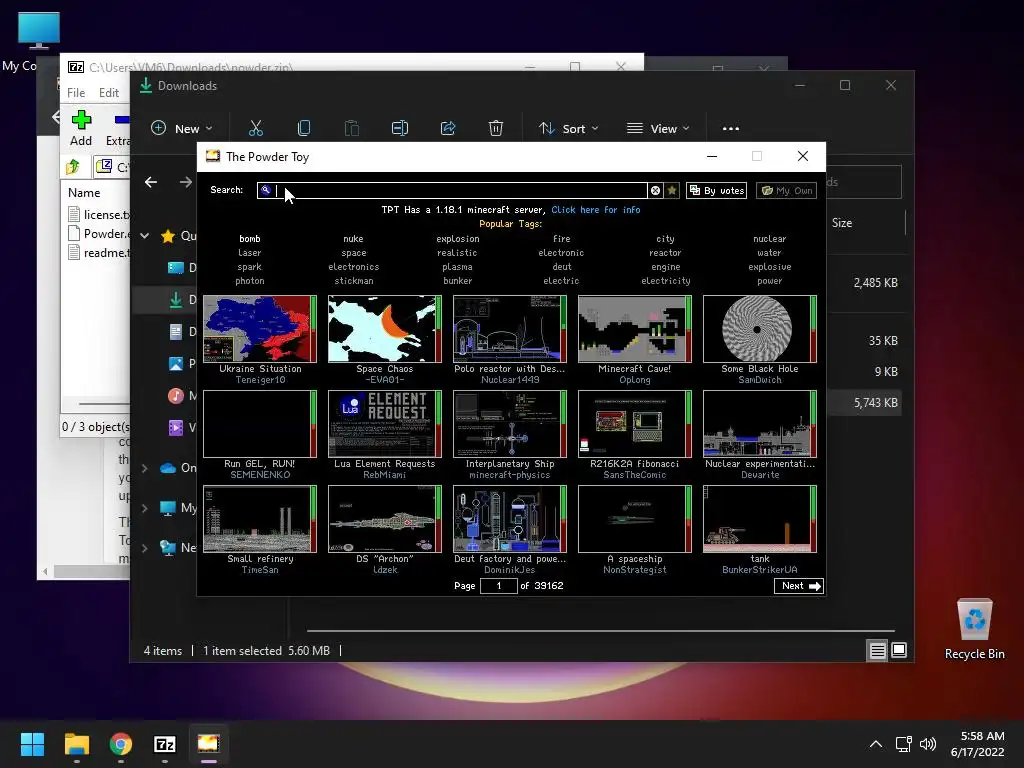Click the page number input box
The width and height of the screenshot is (1024, 768).
click(498, 586)
